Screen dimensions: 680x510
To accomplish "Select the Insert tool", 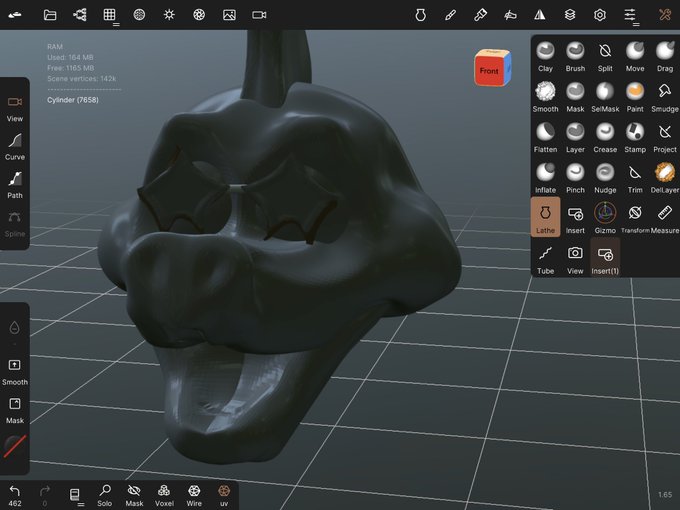I will (575, 219).
